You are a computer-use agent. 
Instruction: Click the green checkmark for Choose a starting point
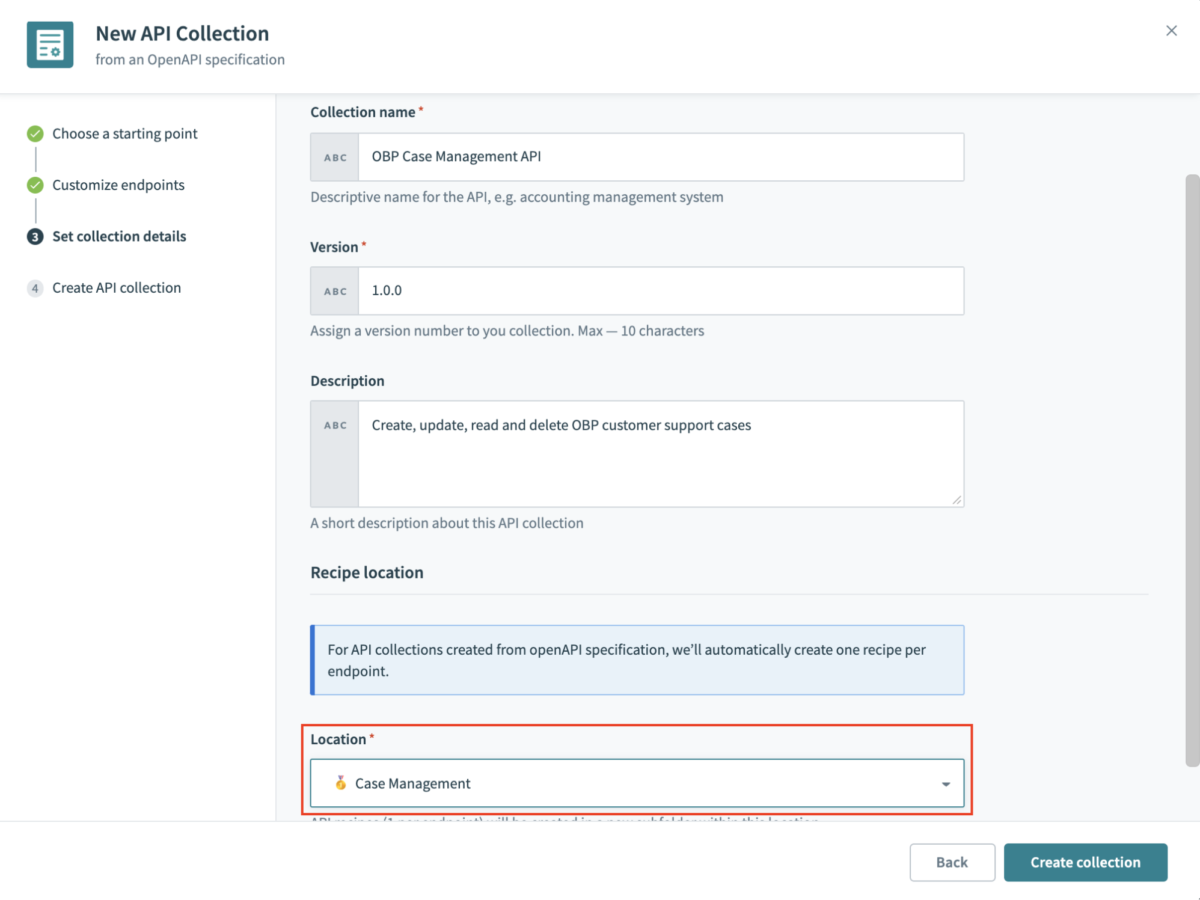tap(33, 133)
